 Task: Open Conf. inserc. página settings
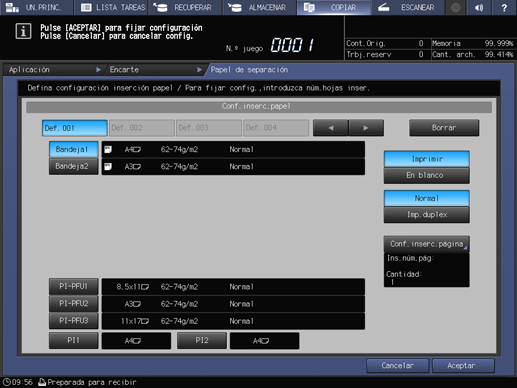pyautogui.click(x=427, y=244)
